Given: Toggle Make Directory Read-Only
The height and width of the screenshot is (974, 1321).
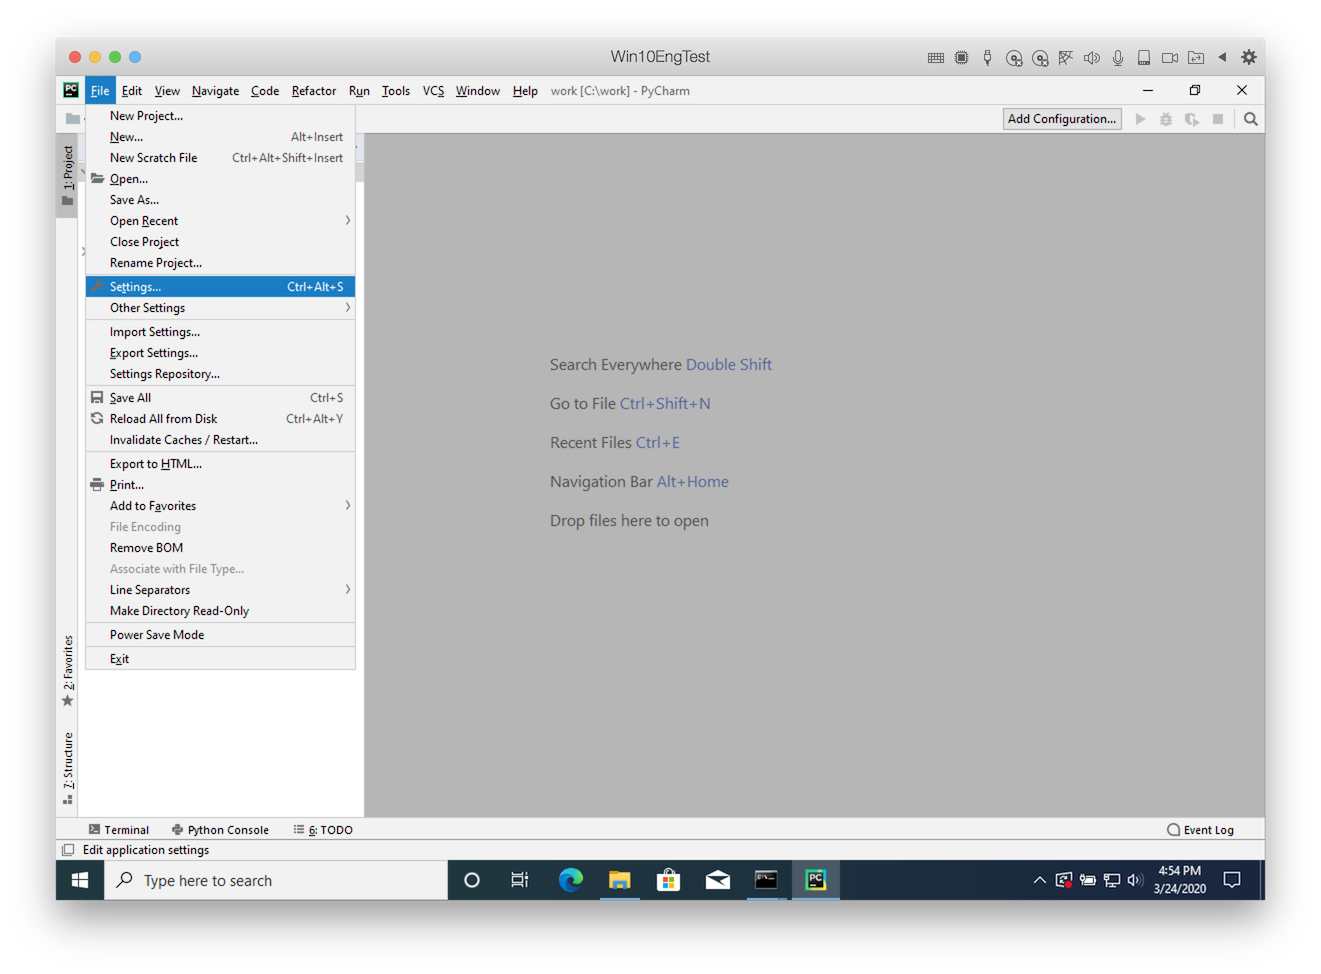Looking at the screenshot, I should pos(220,611).
